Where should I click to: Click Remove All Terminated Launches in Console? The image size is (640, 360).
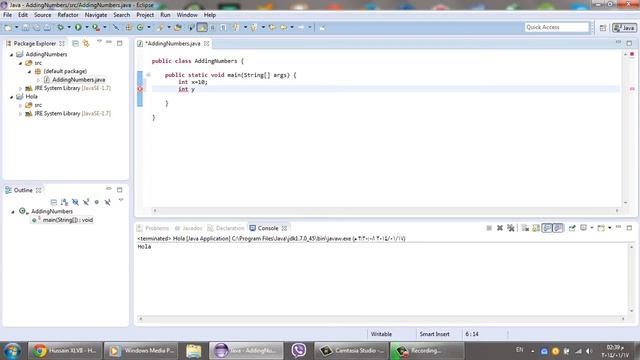click(510, 228)
